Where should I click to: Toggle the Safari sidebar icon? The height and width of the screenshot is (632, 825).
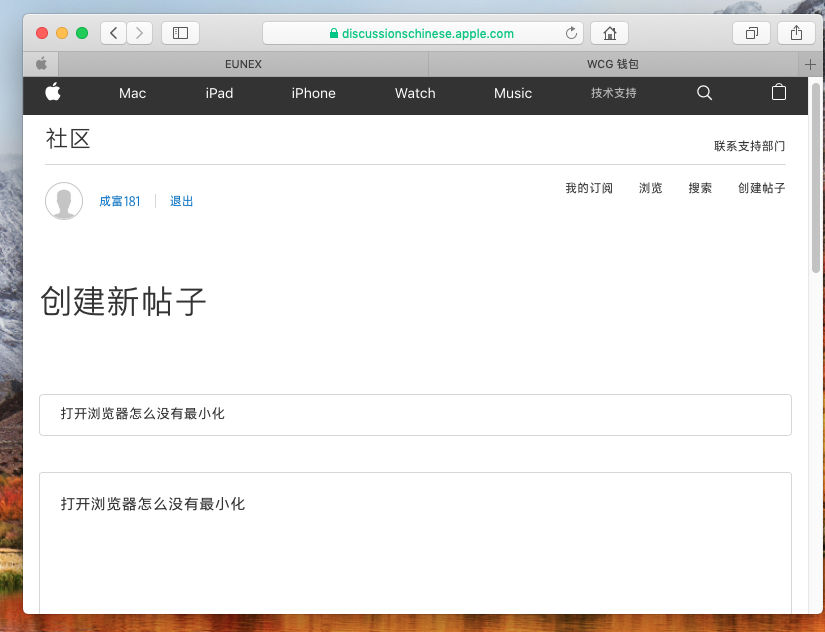click(180, 33)
